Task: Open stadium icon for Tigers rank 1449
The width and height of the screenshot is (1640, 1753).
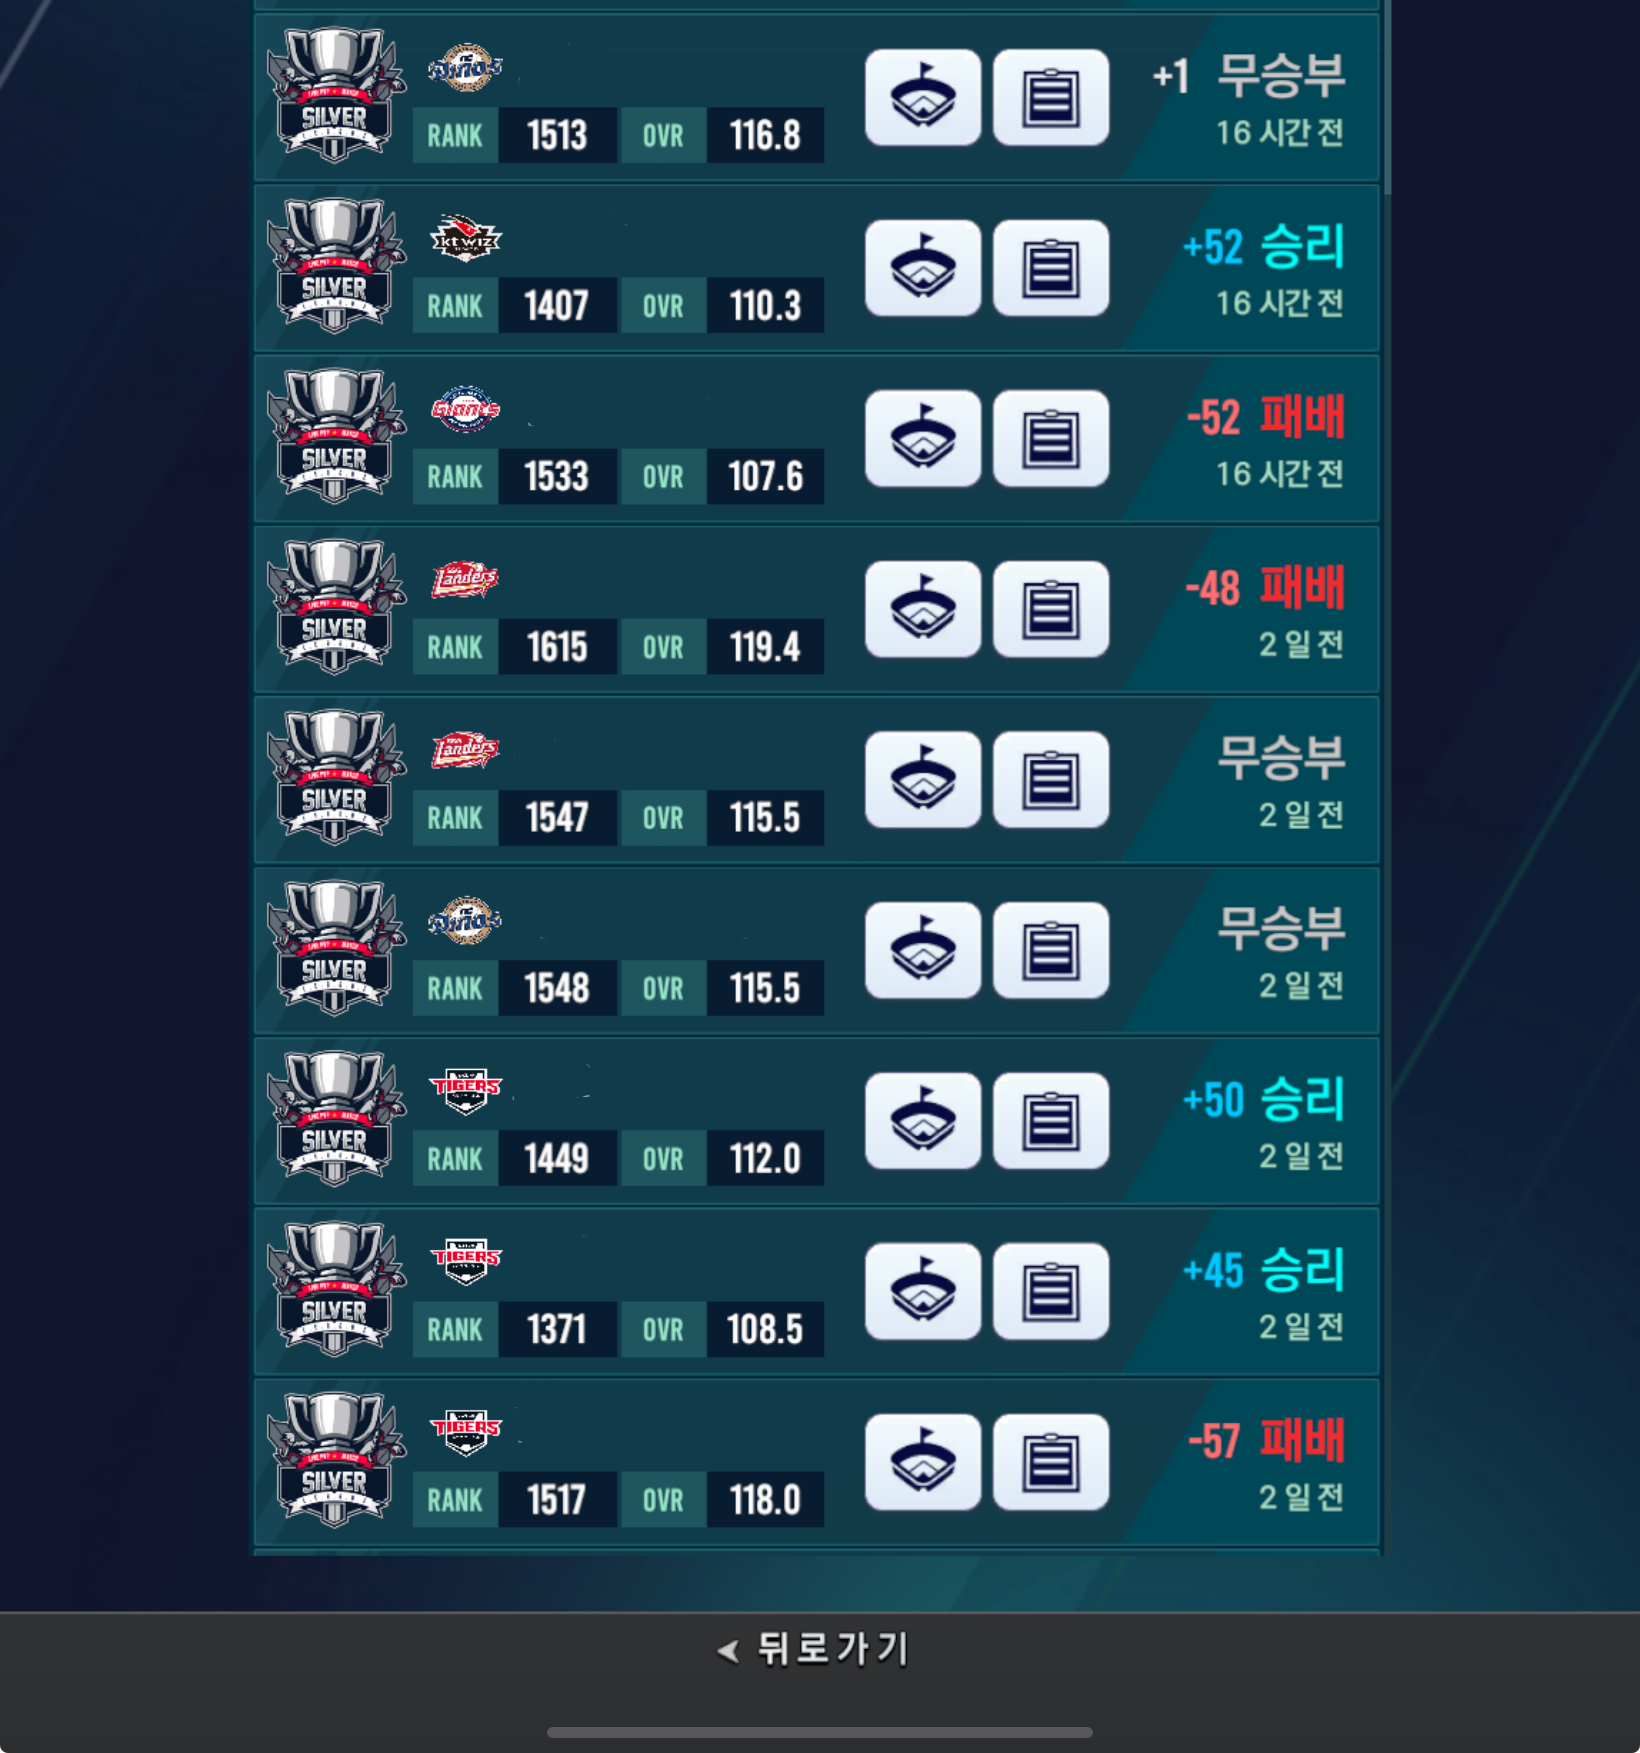Action: point(922,1121)
